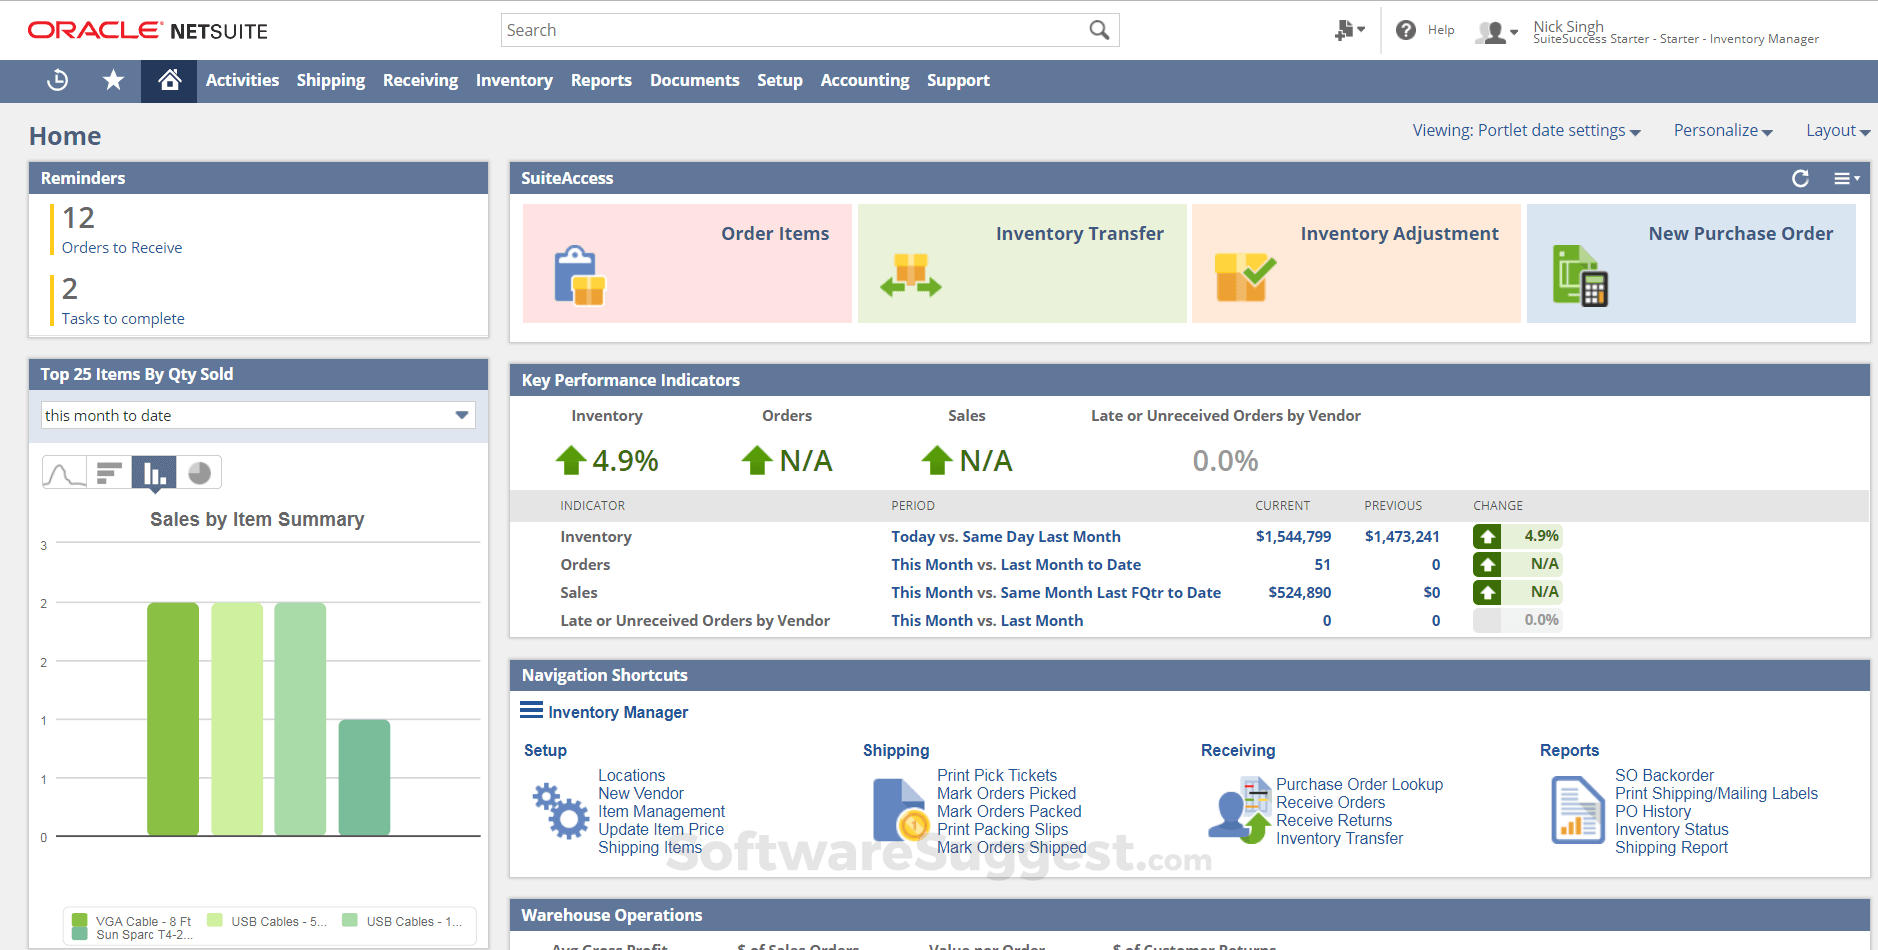Image resolution: width=1878 pixels, height=950 pixels.
Task: Open the SuiteAccess portlet menu
Action: coord(1845,178)
